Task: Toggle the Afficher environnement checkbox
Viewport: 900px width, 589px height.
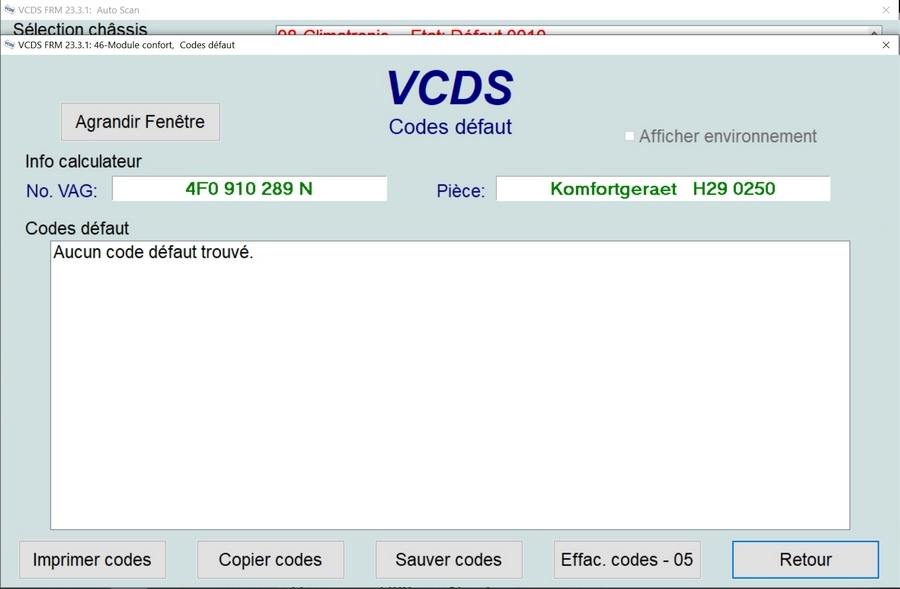Action: pos(630,136)
